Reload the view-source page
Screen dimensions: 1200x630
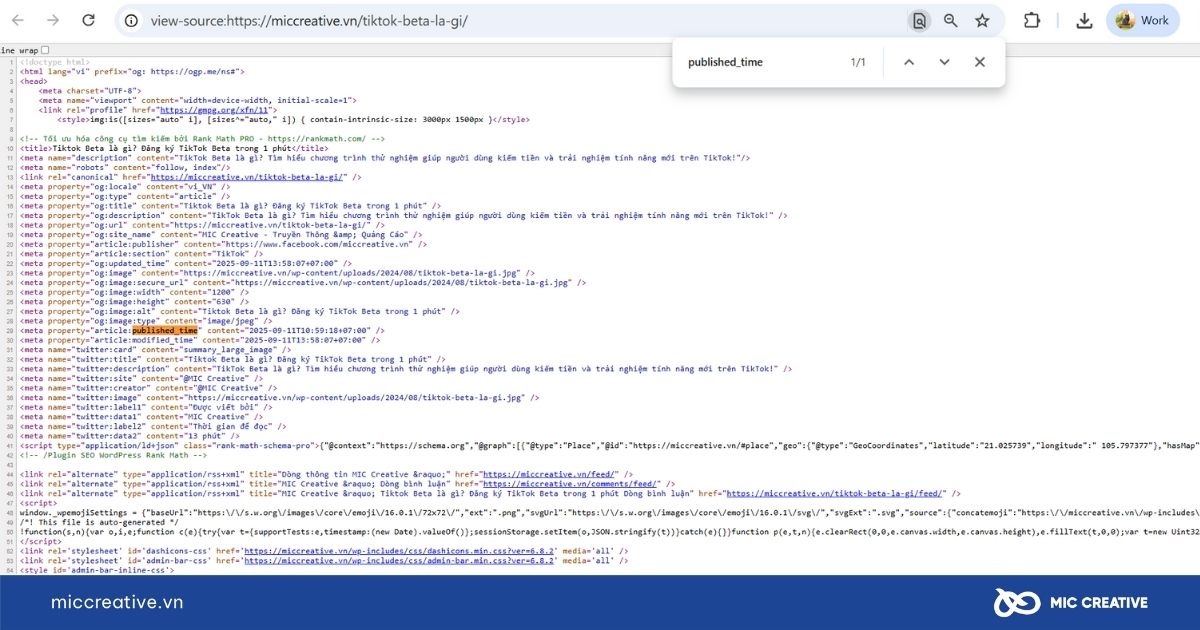coord(88,20)
